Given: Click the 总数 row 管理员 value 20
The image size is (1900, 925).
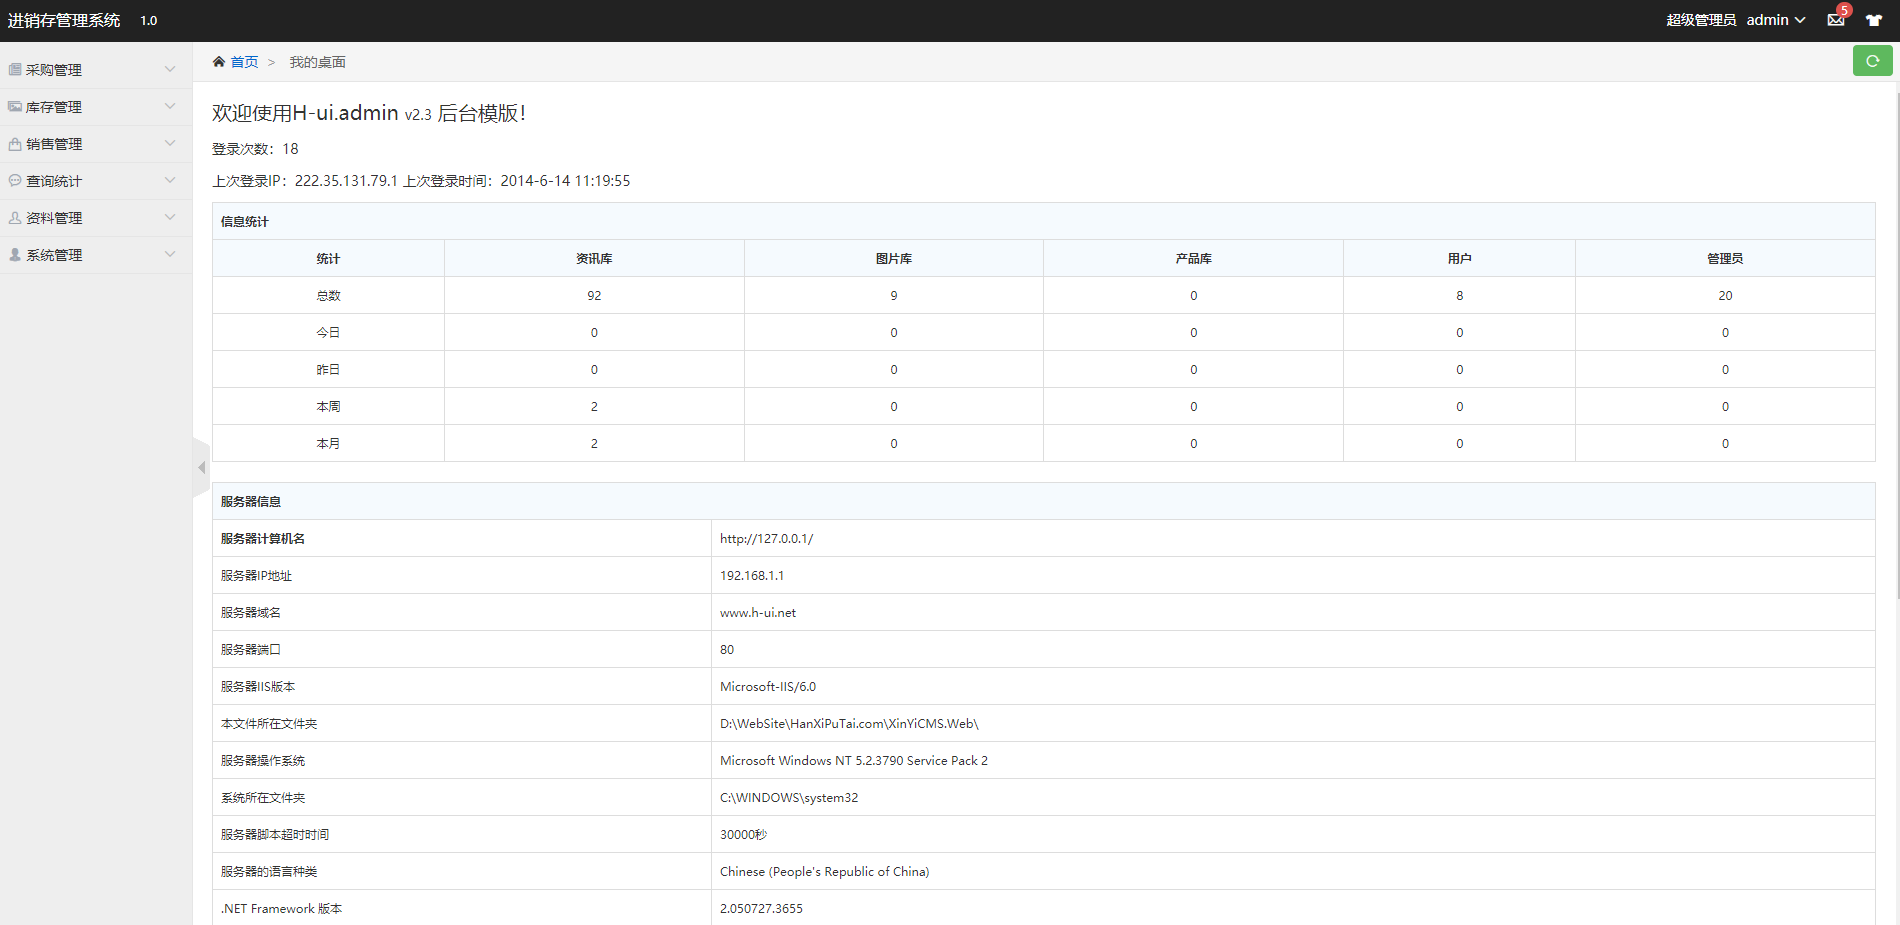Looking at the screenshot, I should point(1725,295).
